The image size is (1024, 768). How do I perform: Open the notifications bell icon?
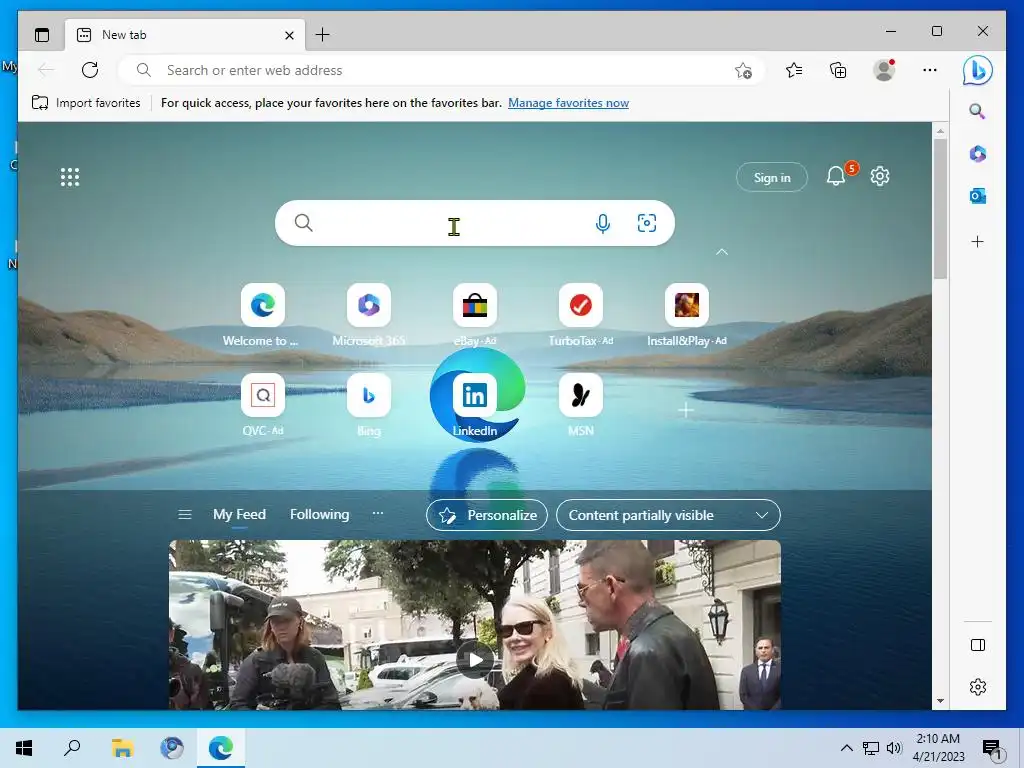click(x=836, y=176)
